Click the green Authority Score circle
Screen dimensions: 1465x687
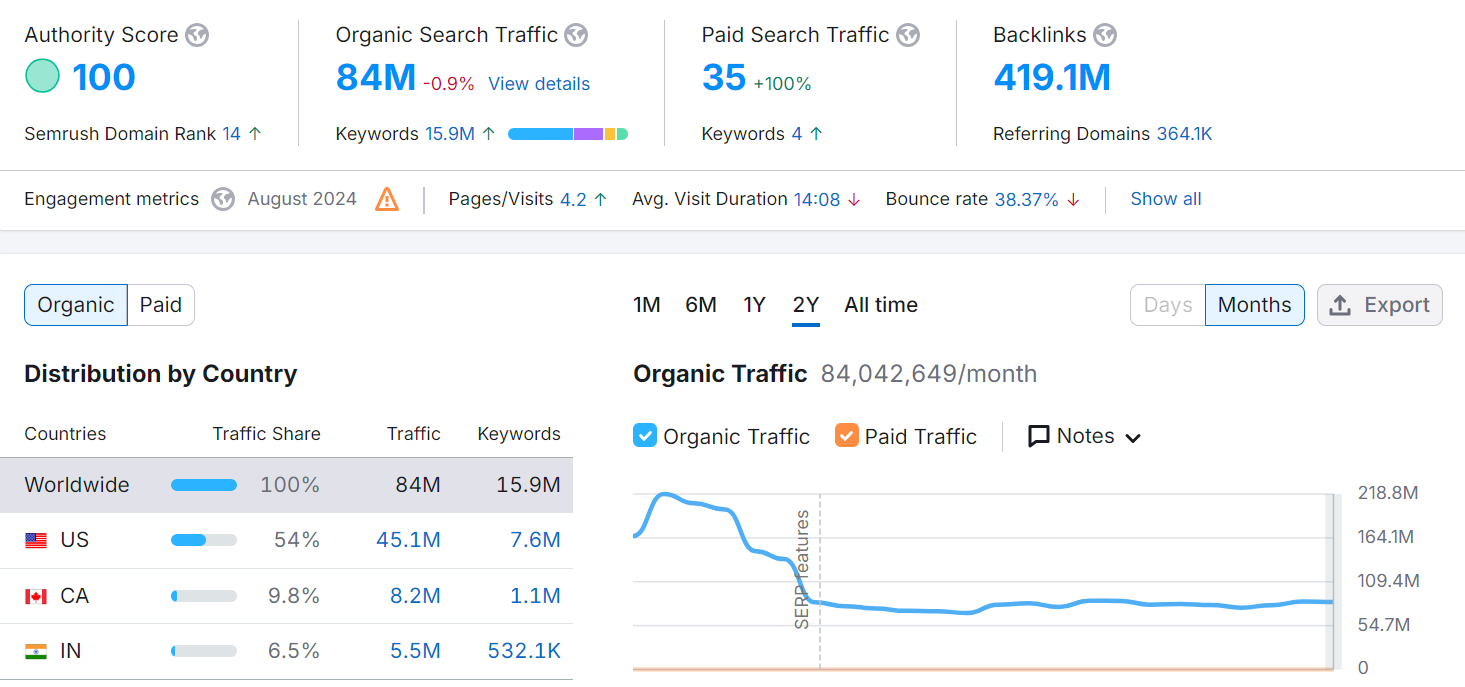[42, 77]
